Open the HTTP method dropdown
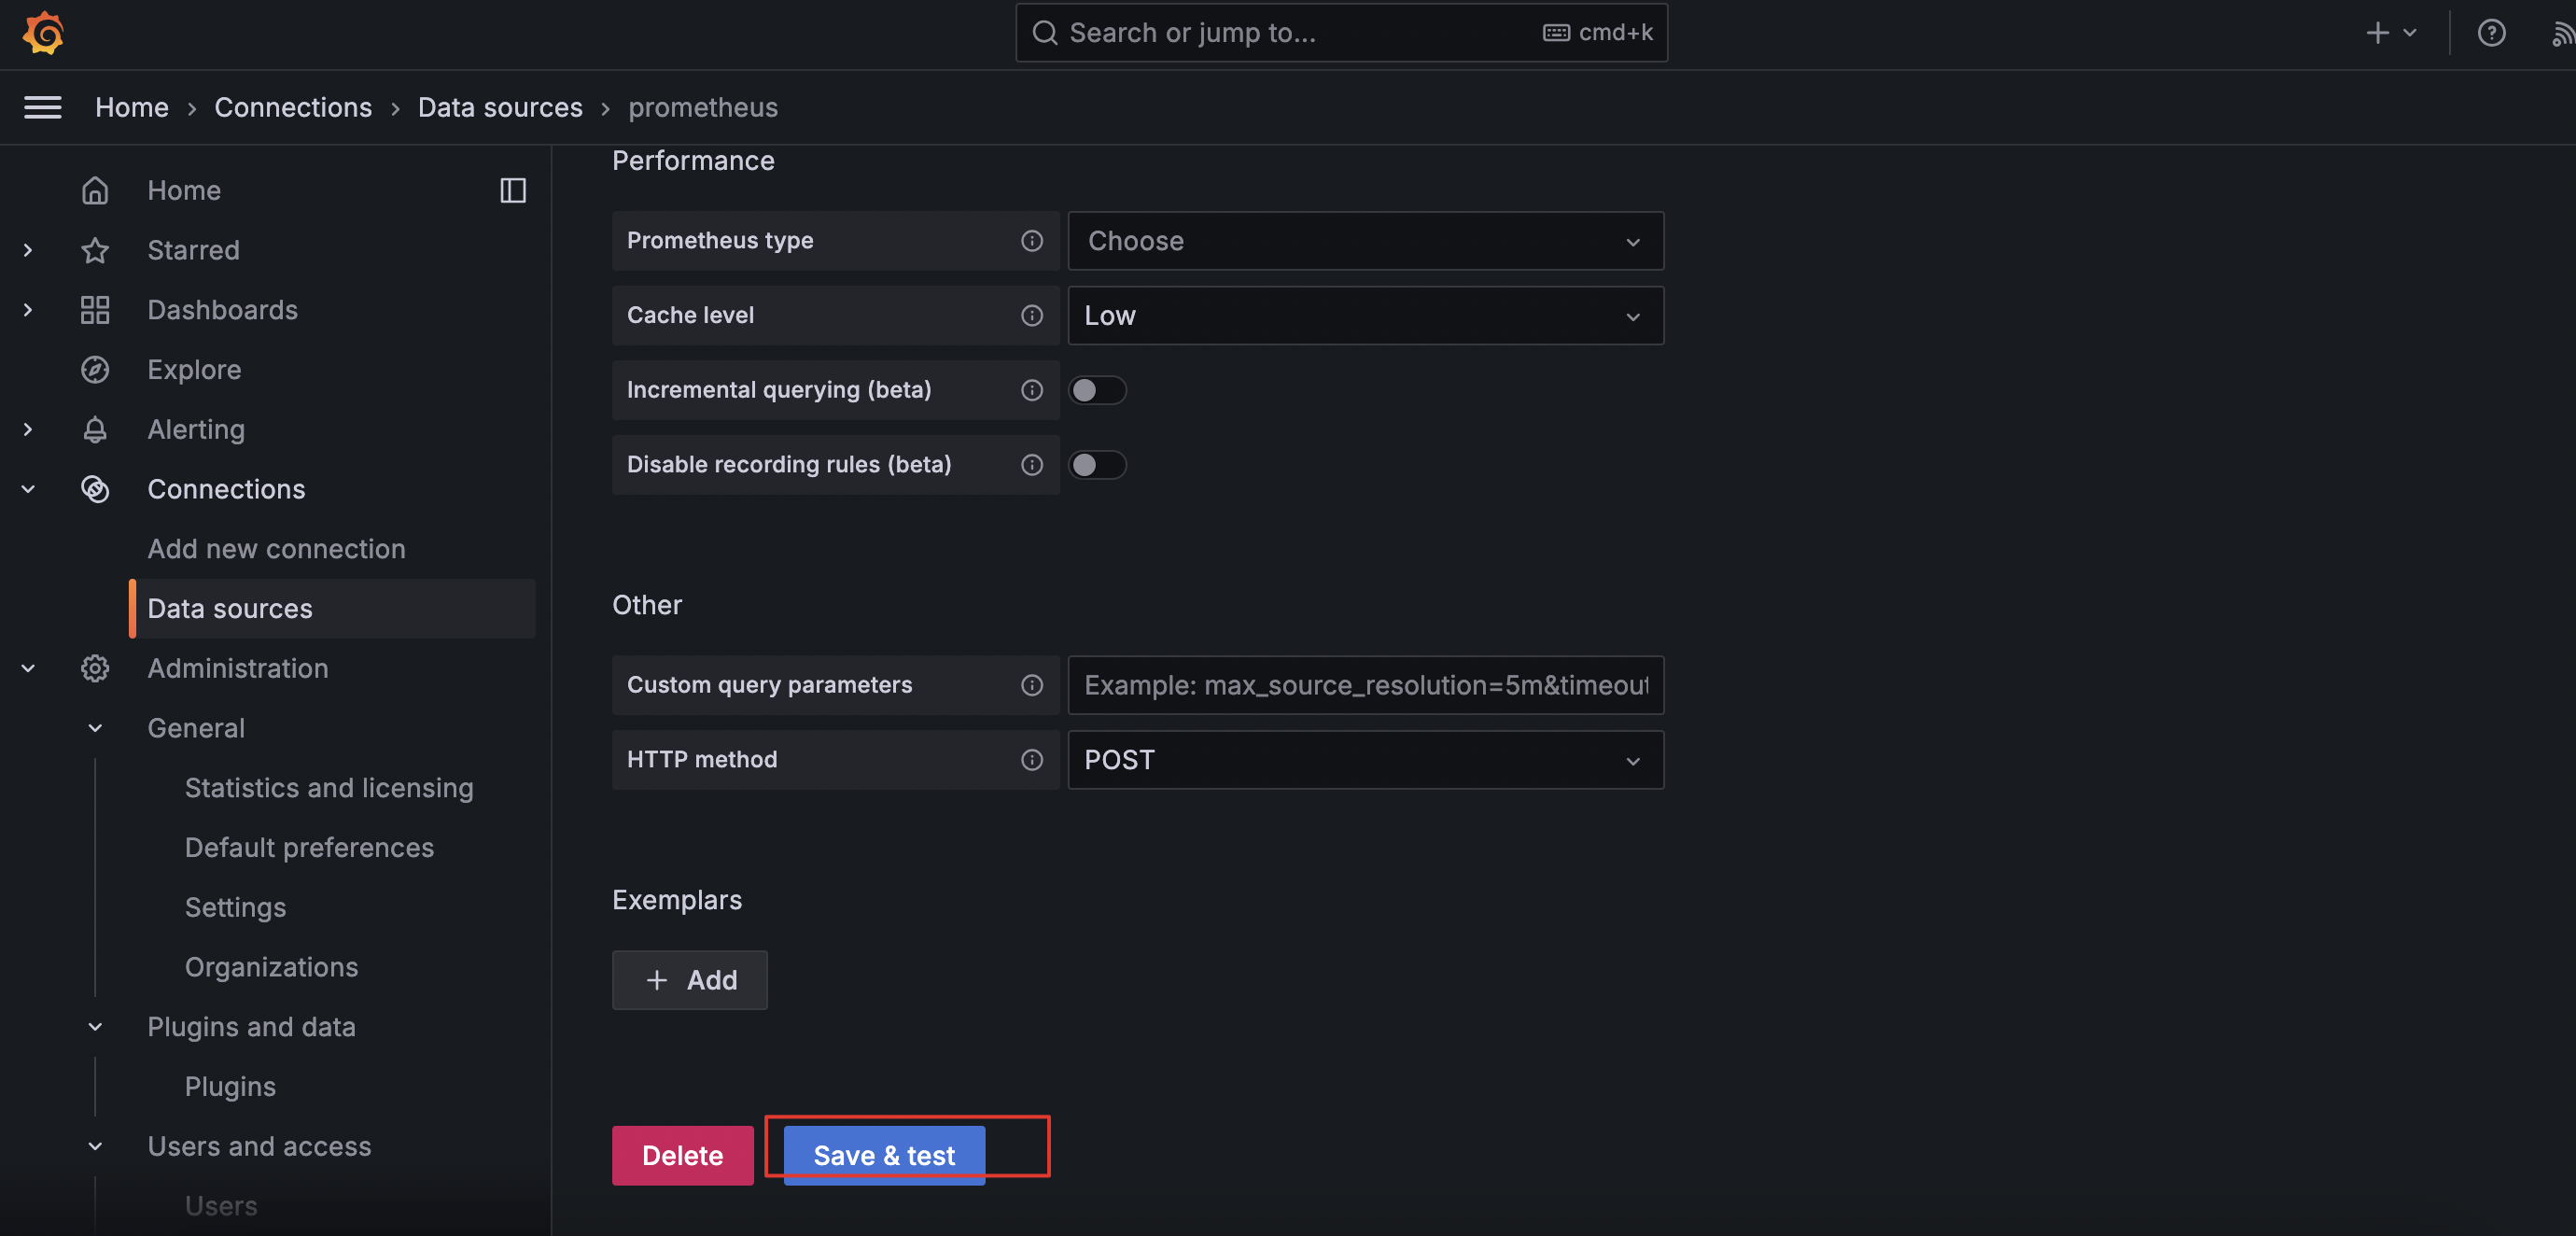 pyautogui.click(x=1364, y=760)
